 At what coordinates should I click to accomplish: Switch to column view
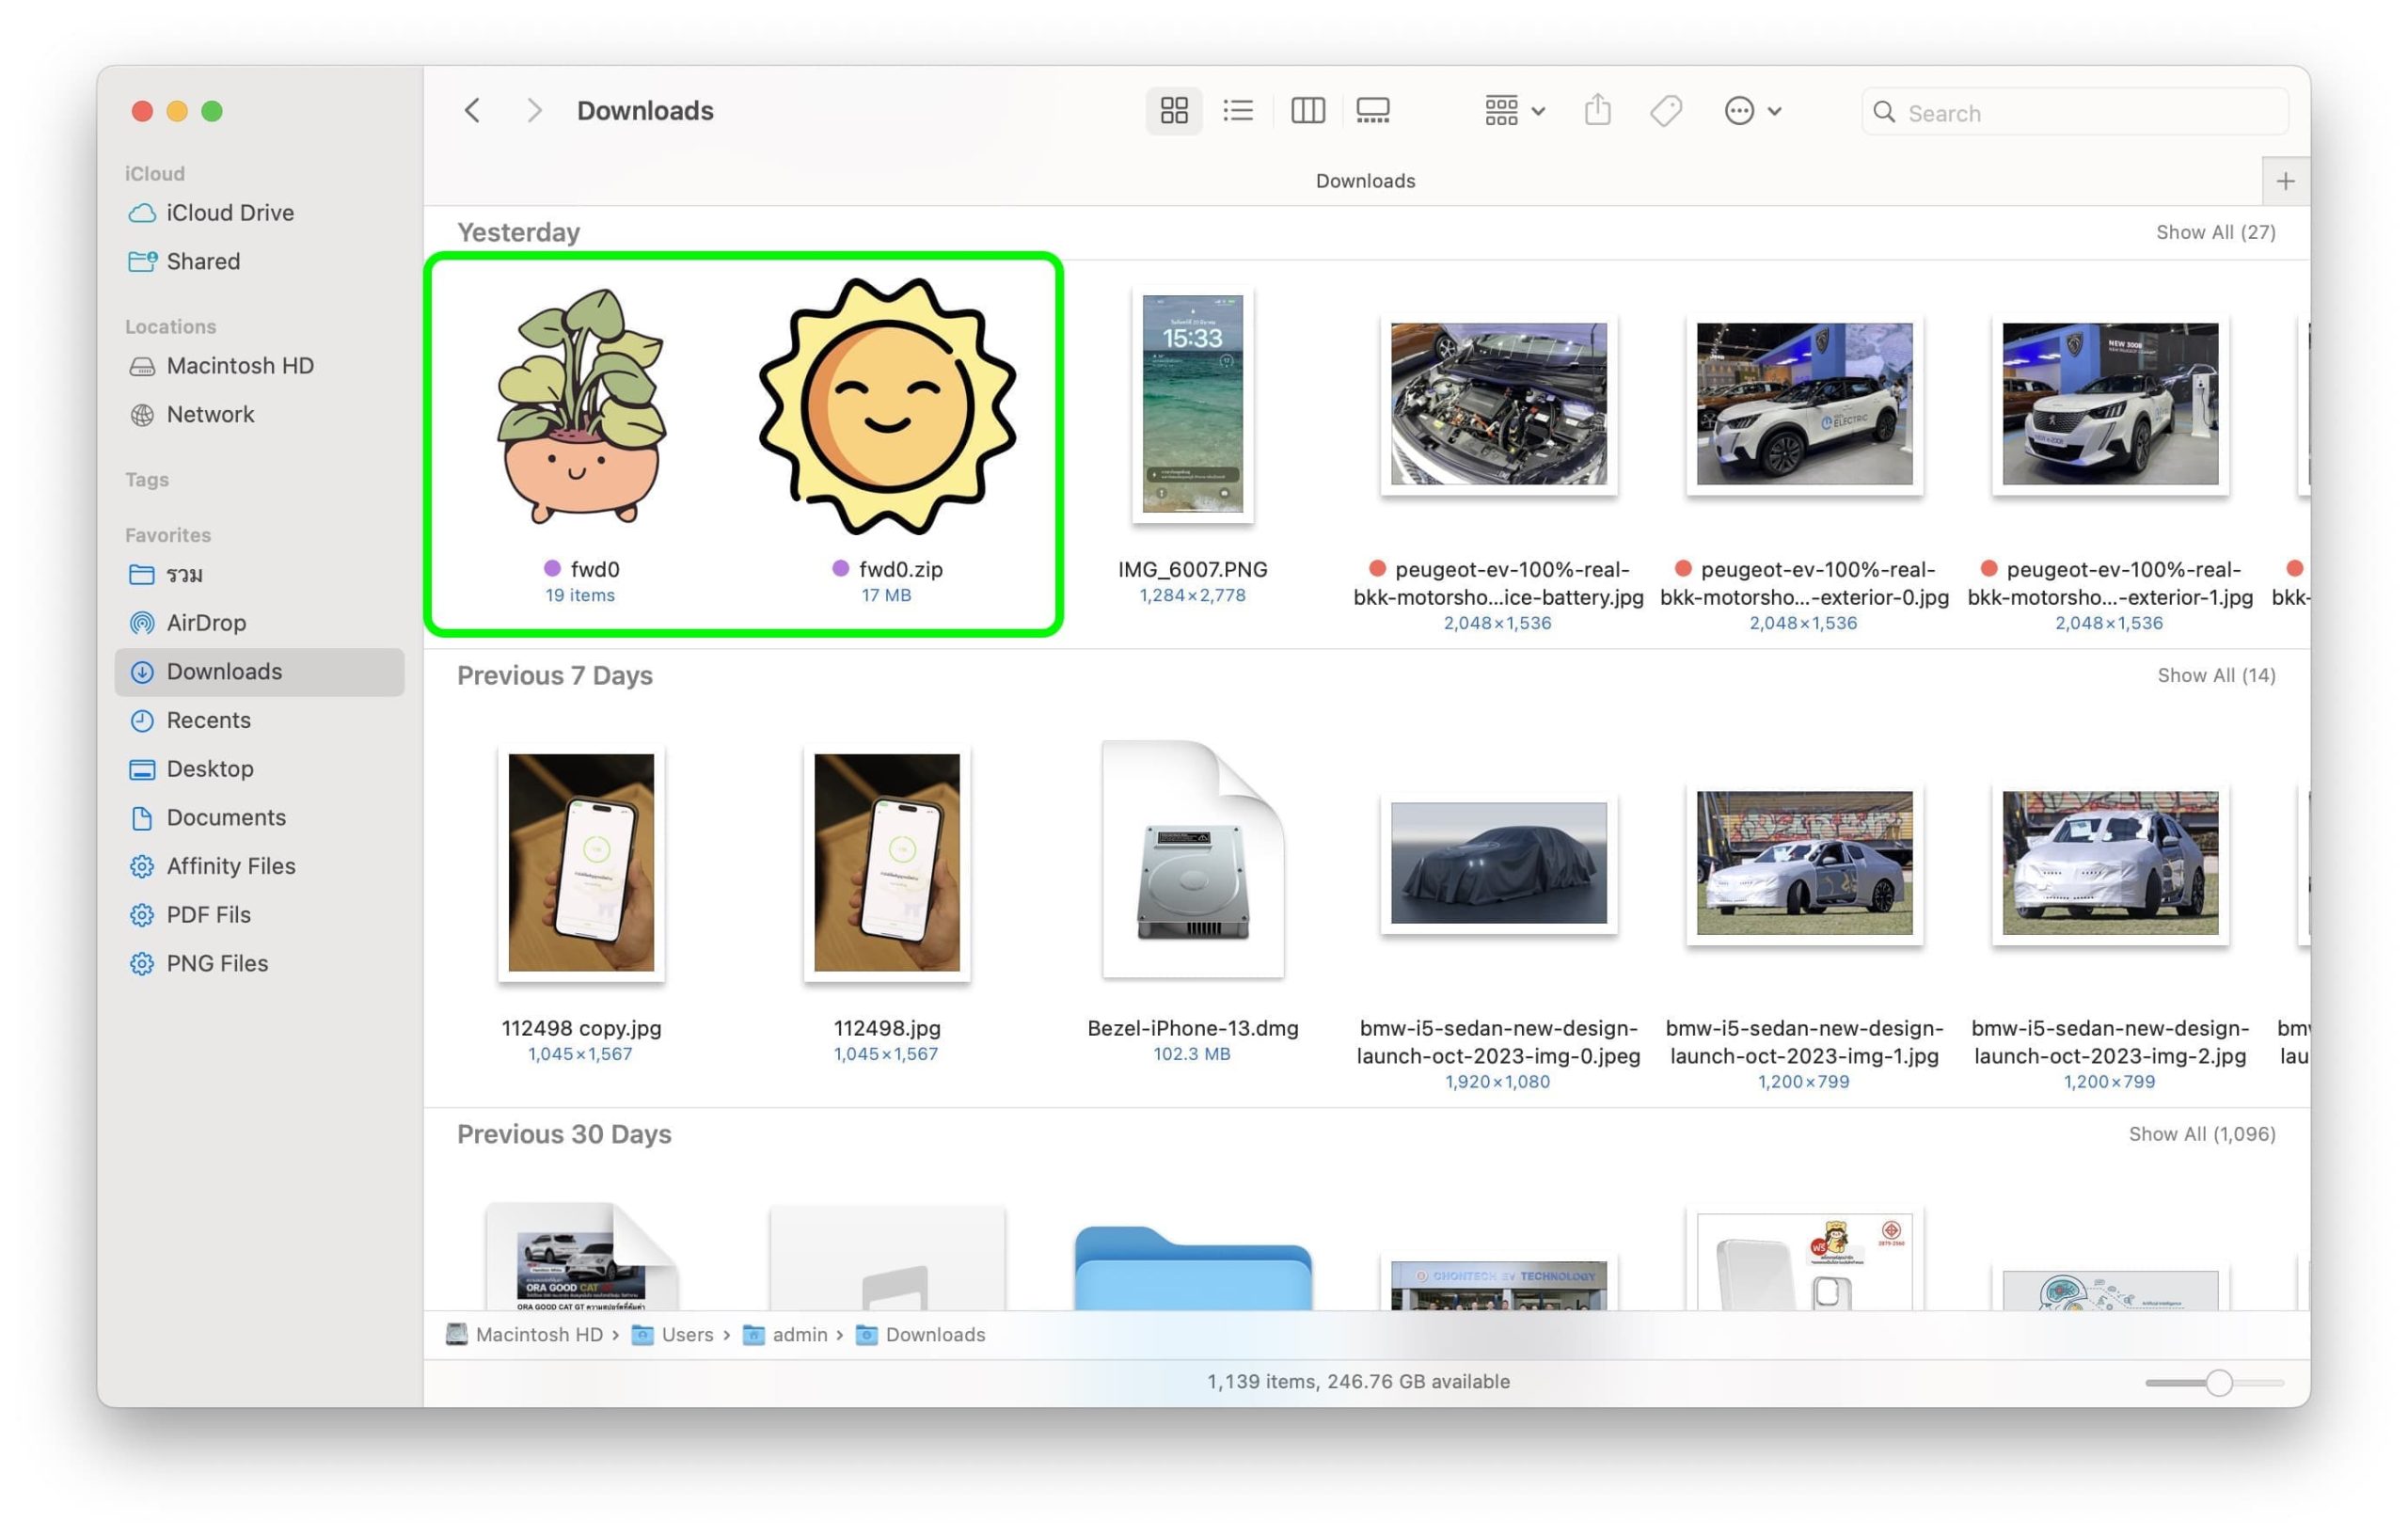pos(1307,110)
